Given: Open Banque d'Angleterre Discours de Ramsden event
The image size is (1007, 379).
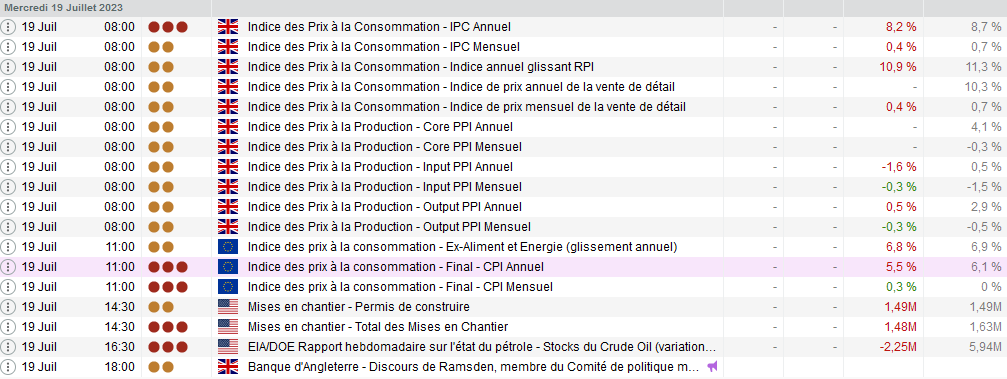Looking at the screenshot, I should 473,367.
